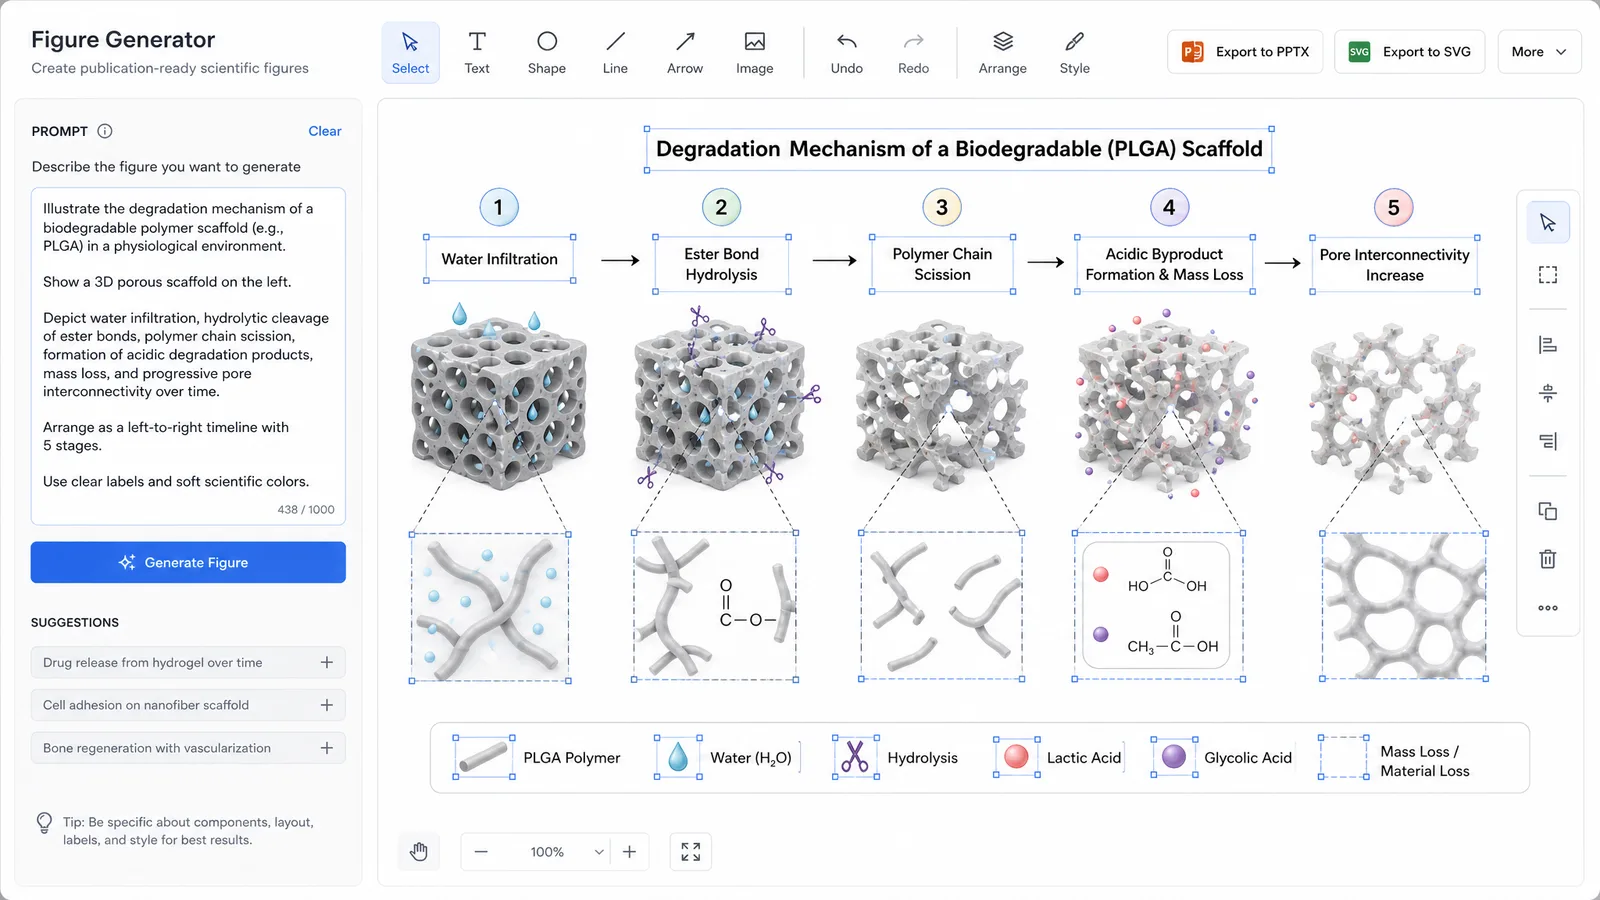Add 'Bone regeneration with vascularization' suggestion
The image size is (1600, 900).
pos(326,748)
